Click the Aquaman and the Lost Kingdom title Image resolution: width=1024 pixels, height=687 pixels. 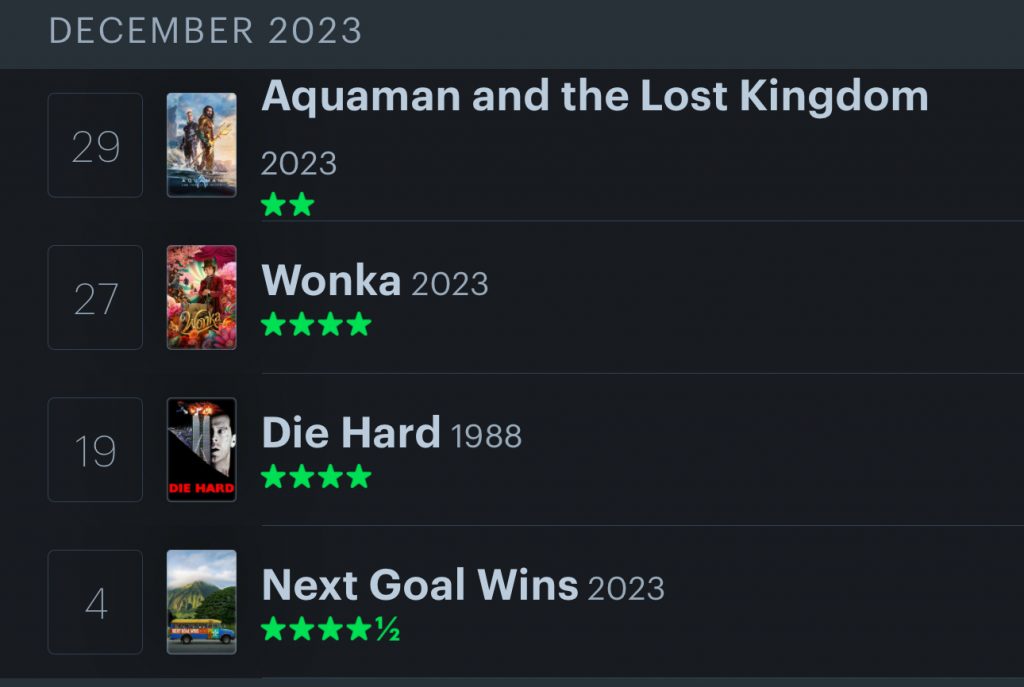pyautogui.click(x=594, y=97)
